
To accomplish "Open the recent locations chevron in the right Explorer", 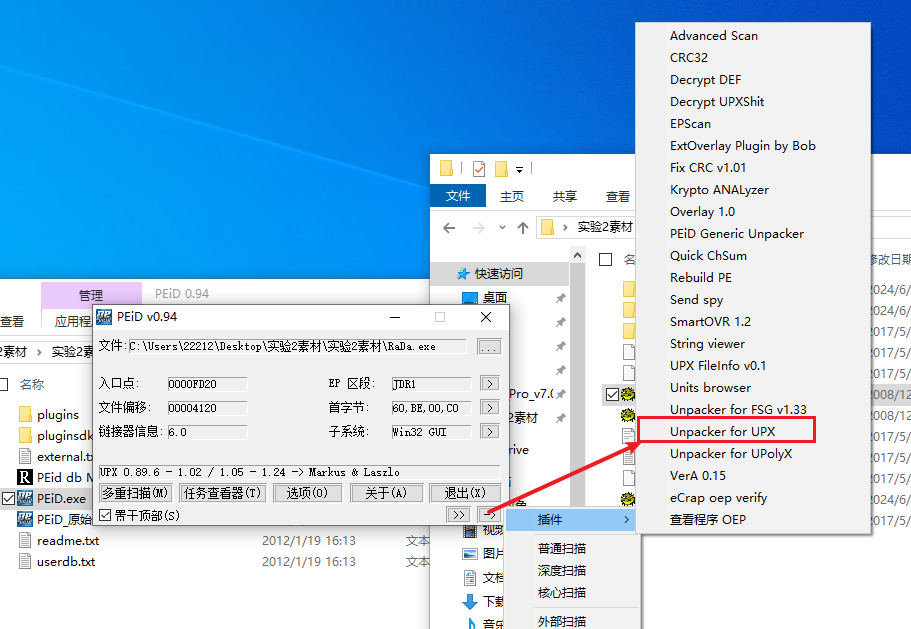I will coord(502,228).
